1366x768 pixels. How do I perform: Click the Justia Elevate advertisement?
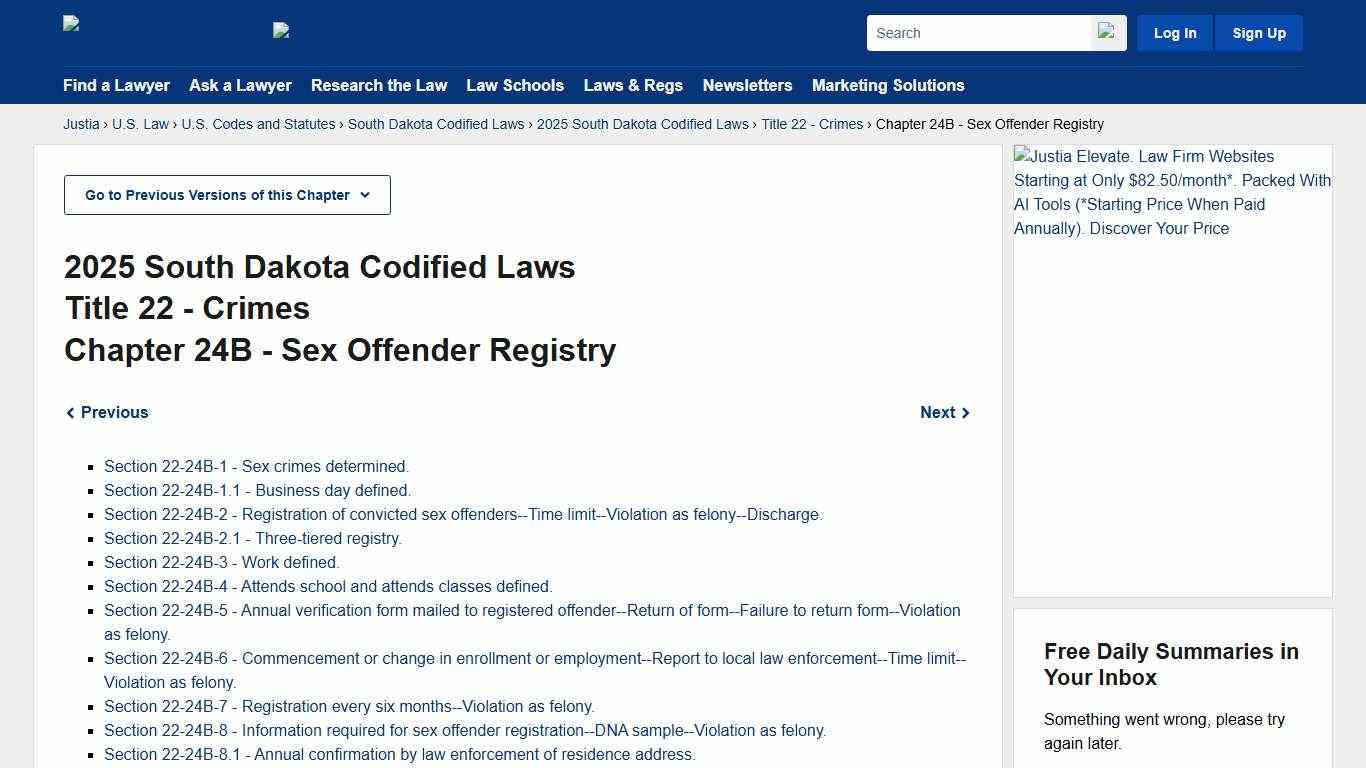[1170, 192]
